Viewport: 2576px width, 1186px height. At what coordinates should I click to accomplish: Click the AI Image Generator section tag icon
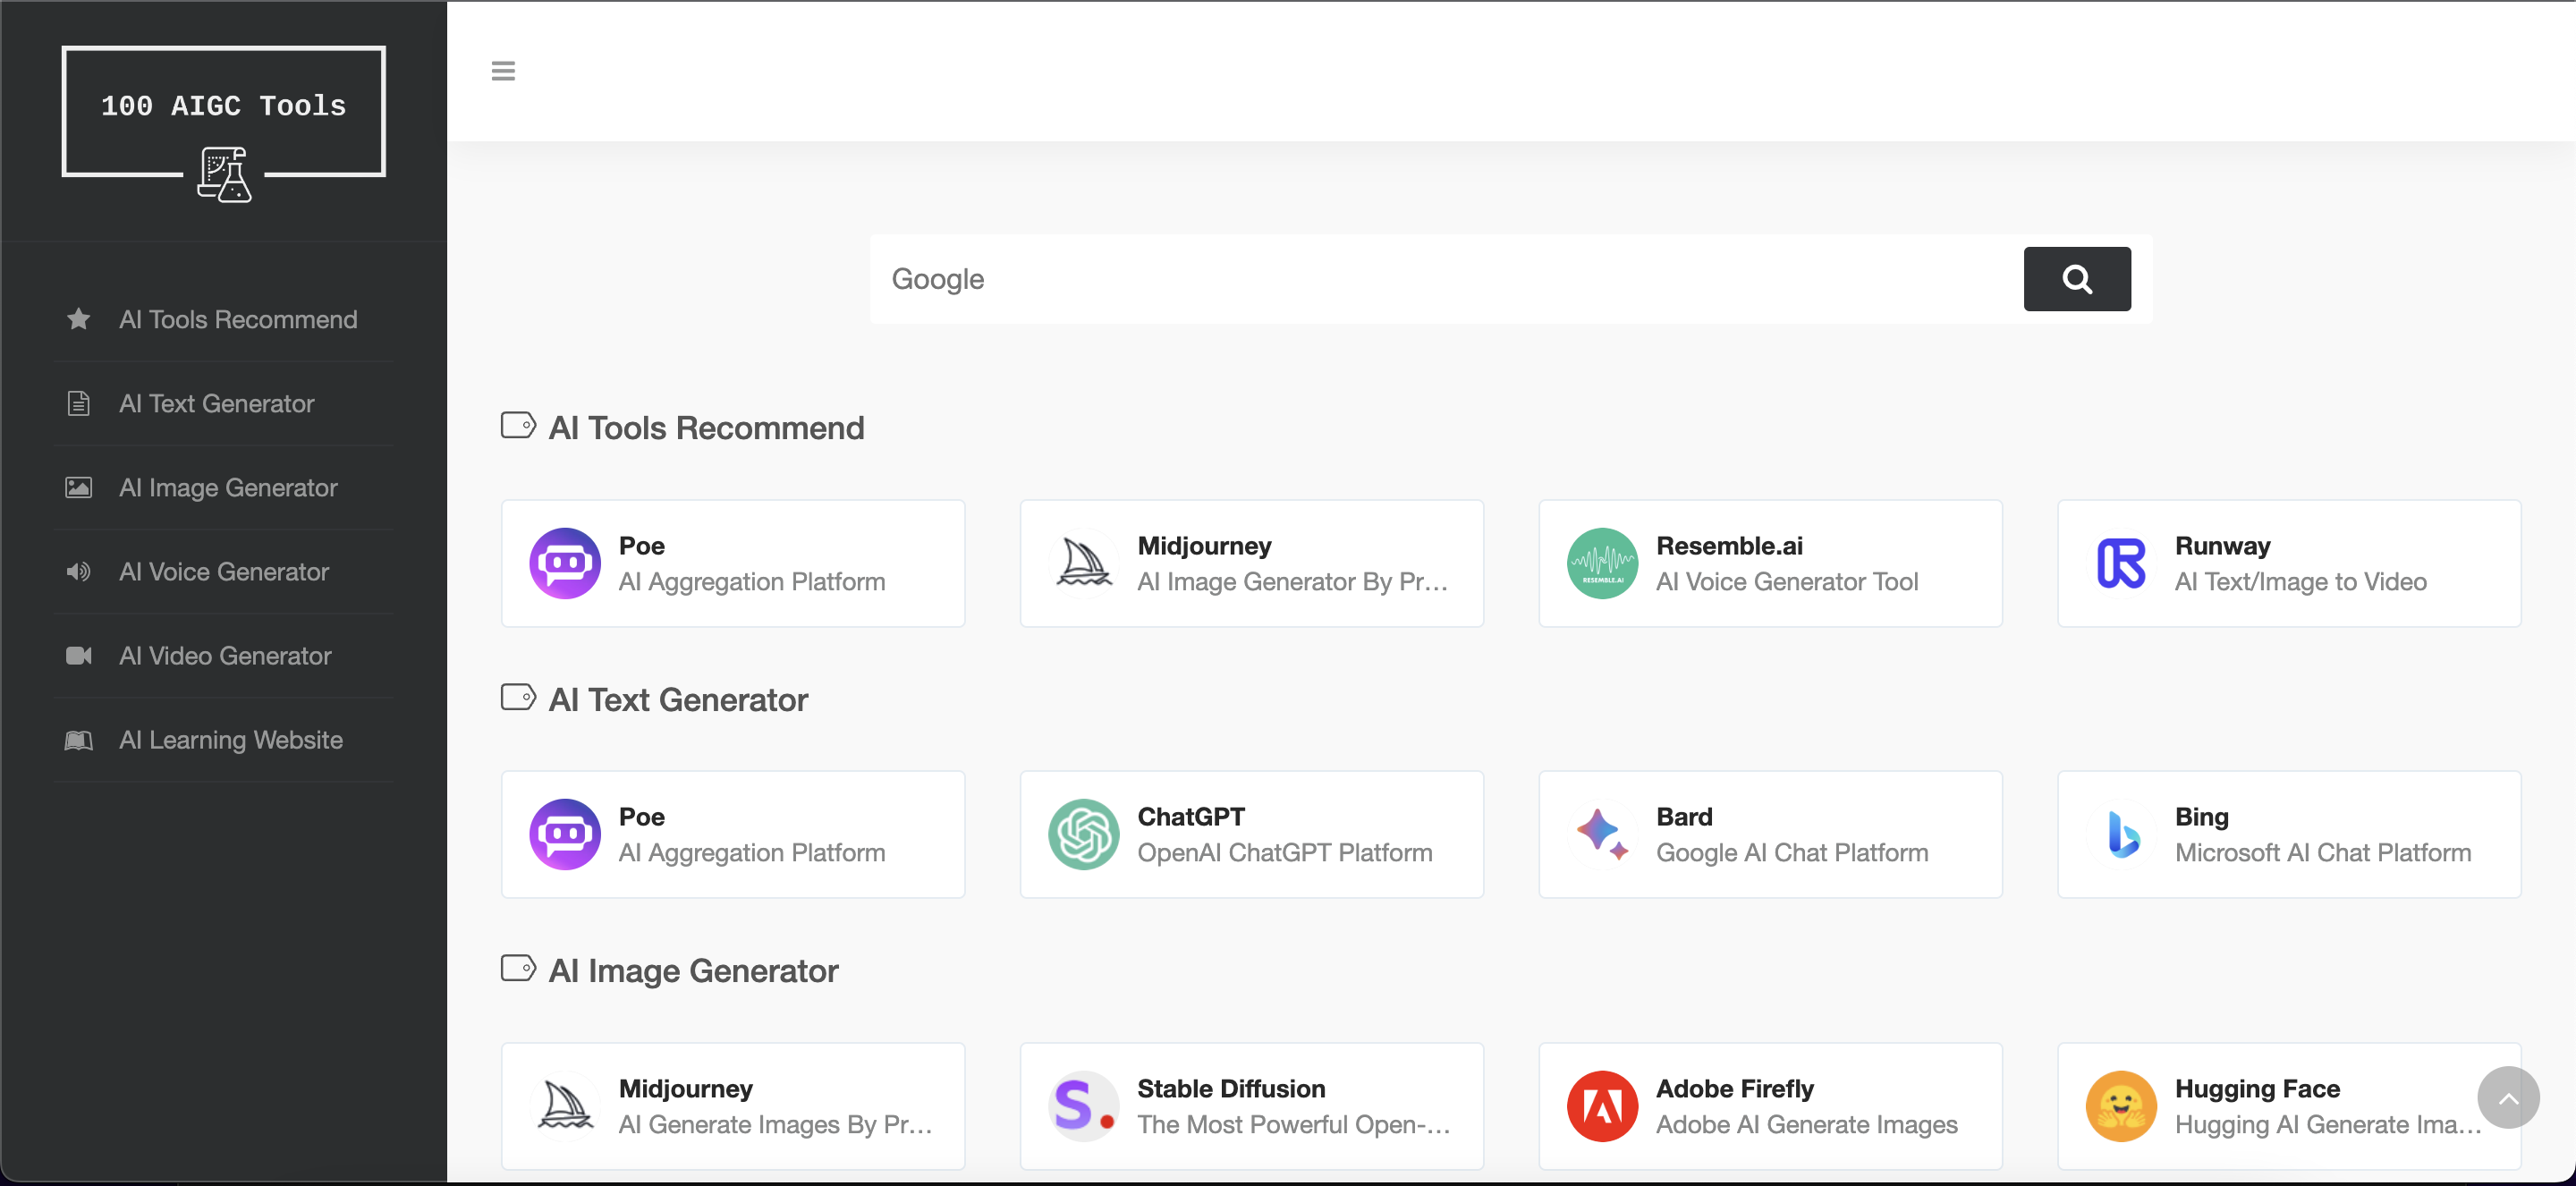518,968
